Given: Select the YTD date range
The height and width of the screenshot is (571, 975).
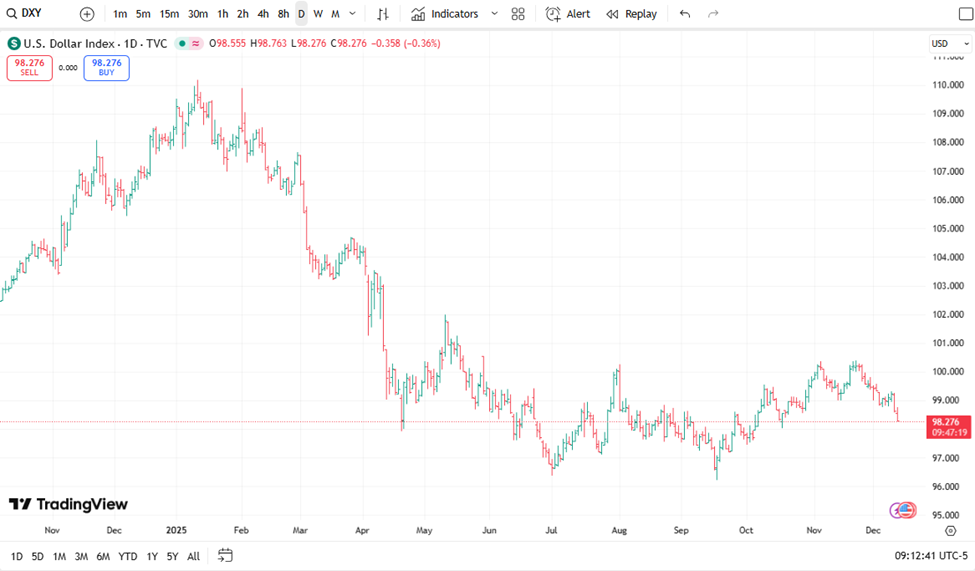Looking at the screenshot, I should [127, 556].
